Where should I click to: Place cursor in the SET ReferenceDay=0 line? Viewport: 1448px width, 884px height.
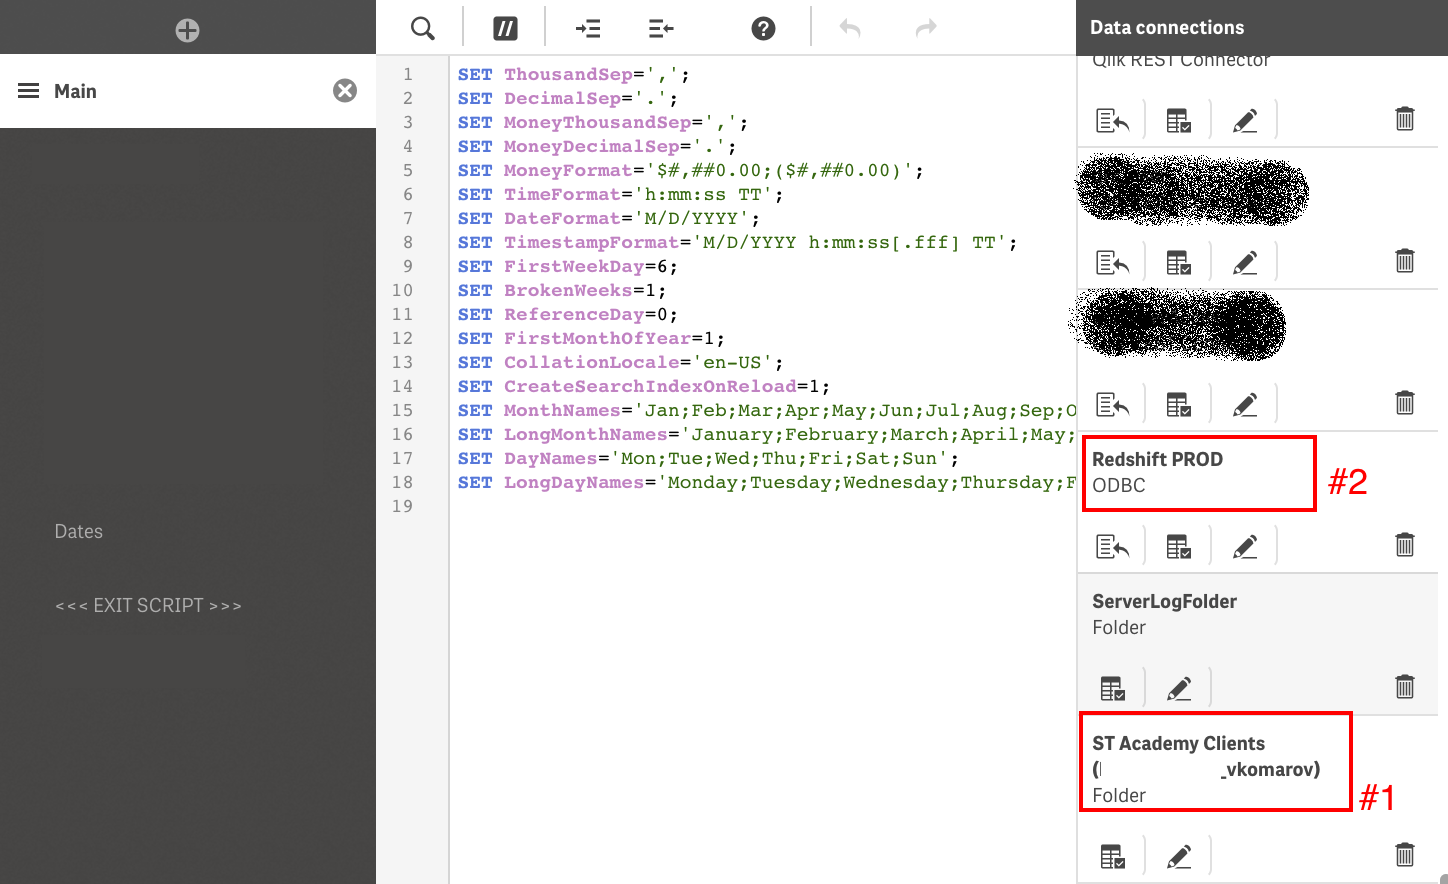567,314
